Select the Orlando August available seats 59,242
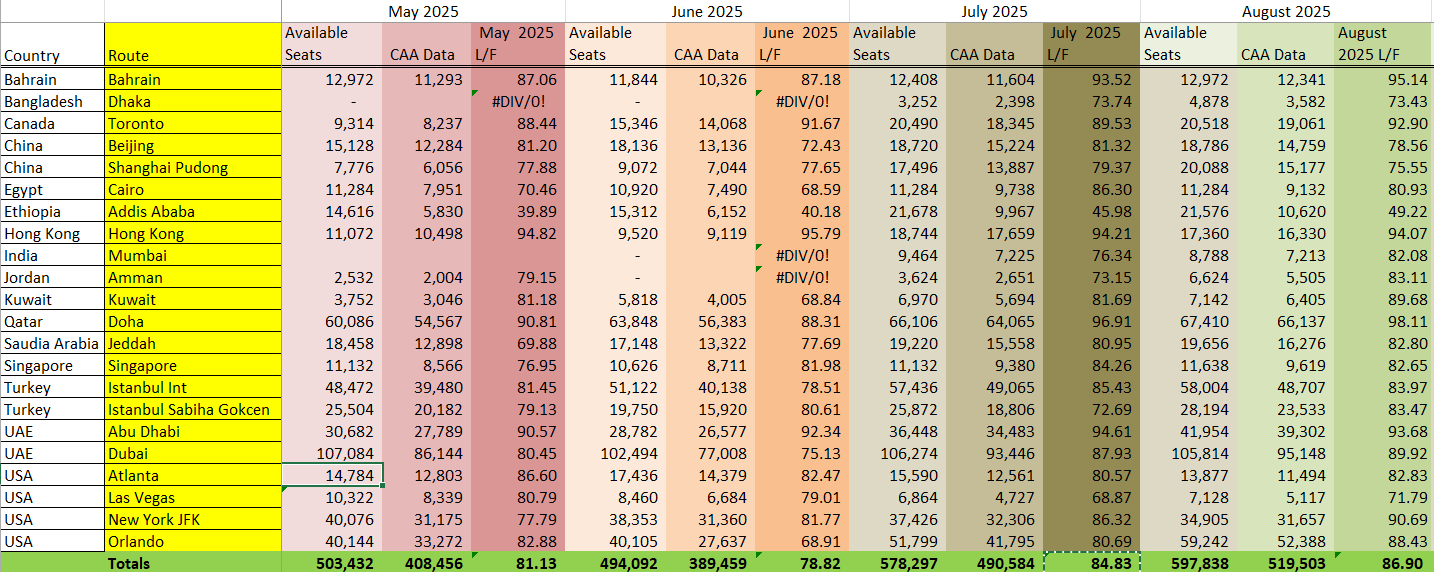This screenshot has height=572, width=1434. click(x=1188, y=541)
